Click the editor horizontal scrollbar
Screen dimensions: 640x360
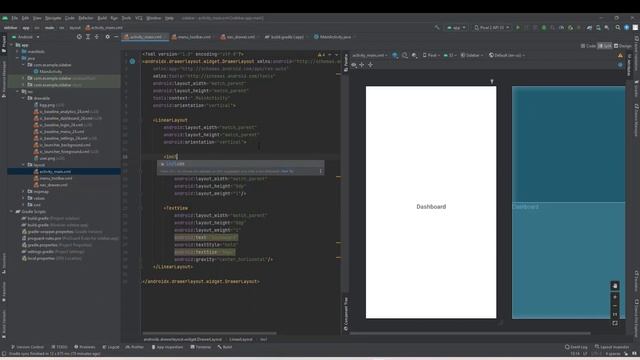[x=209, y=333]
